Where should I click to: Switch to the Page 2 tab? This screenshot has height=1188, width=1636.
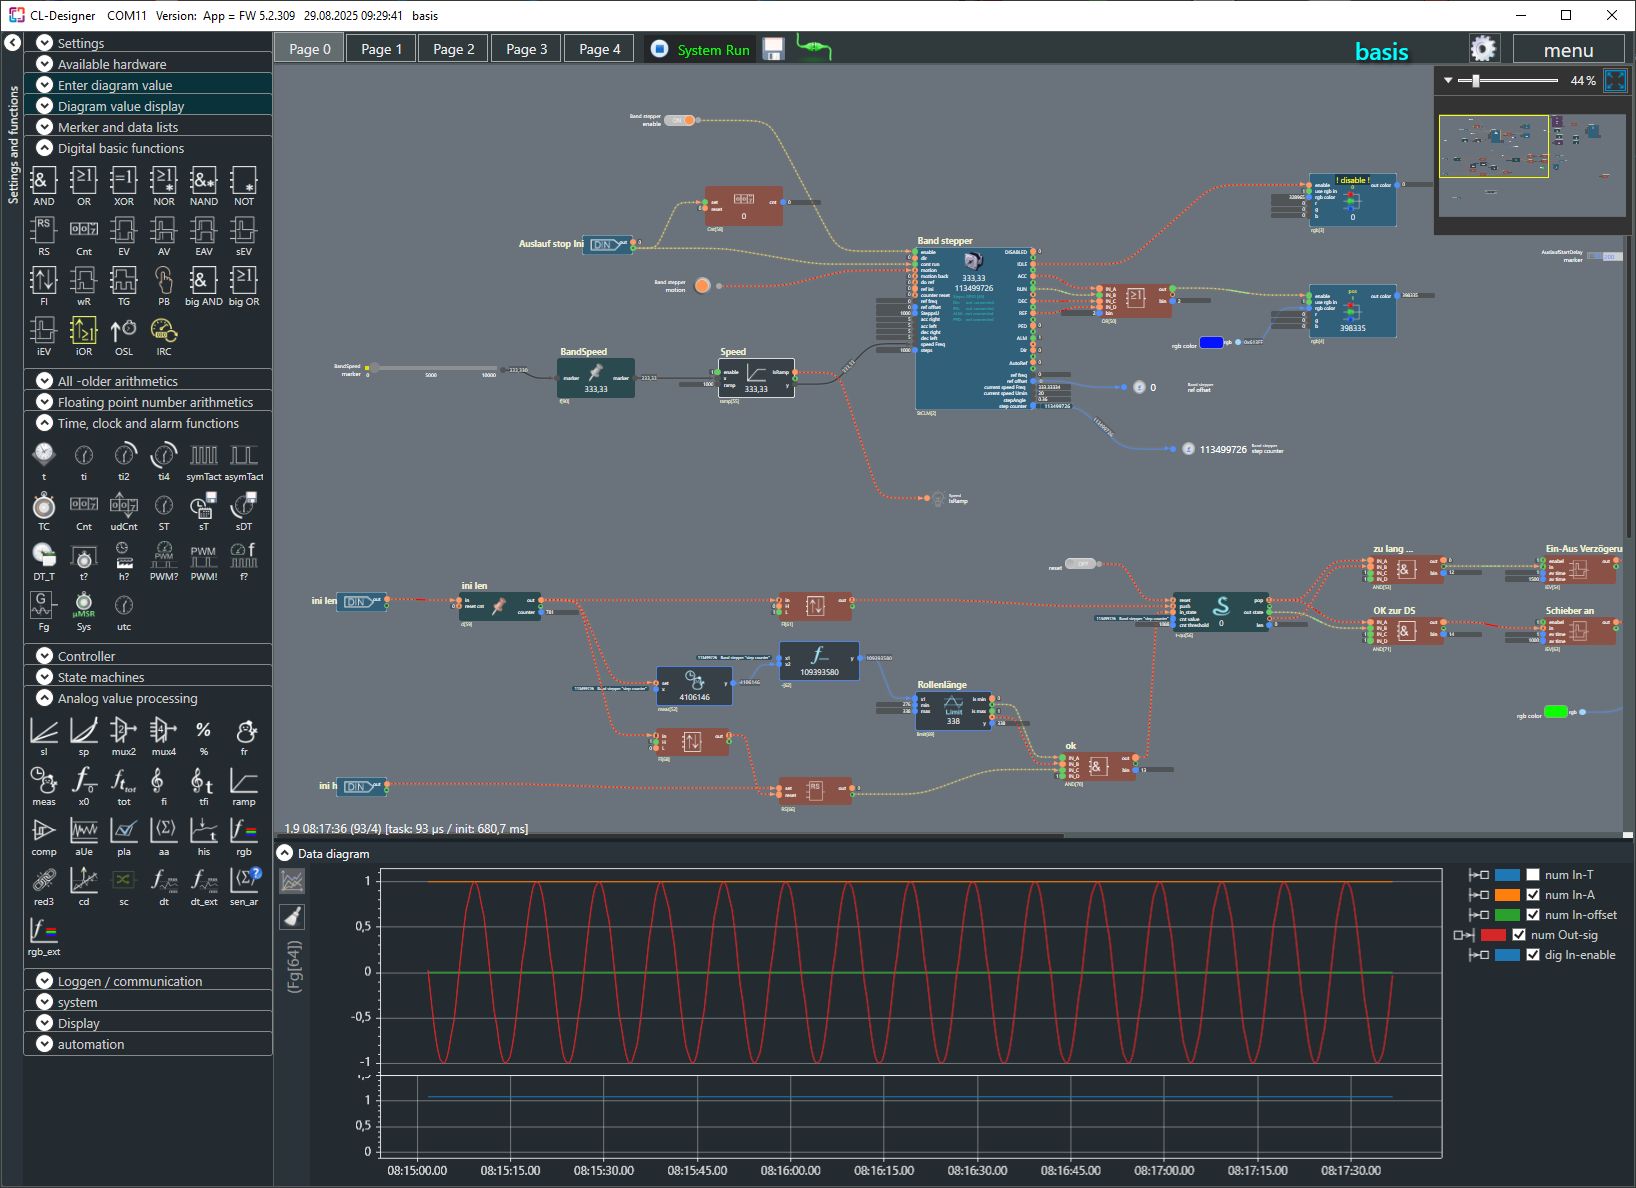[453, 49]
